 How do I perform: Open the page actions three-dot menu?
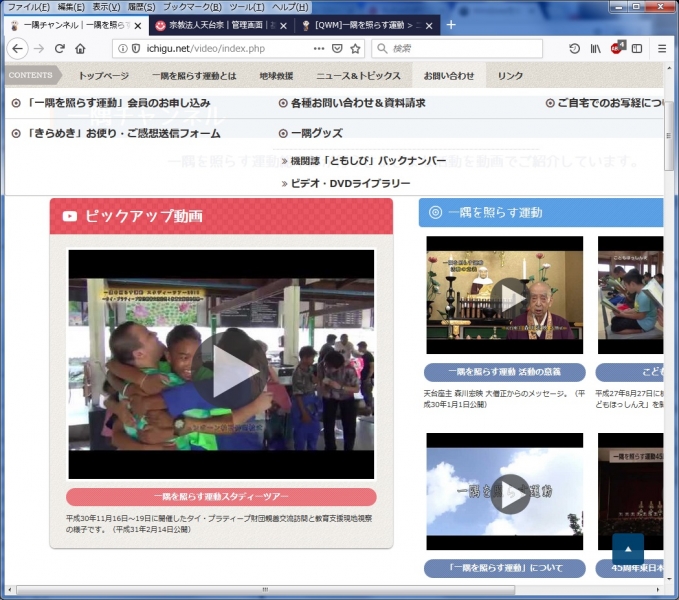(x=319, y=48)
